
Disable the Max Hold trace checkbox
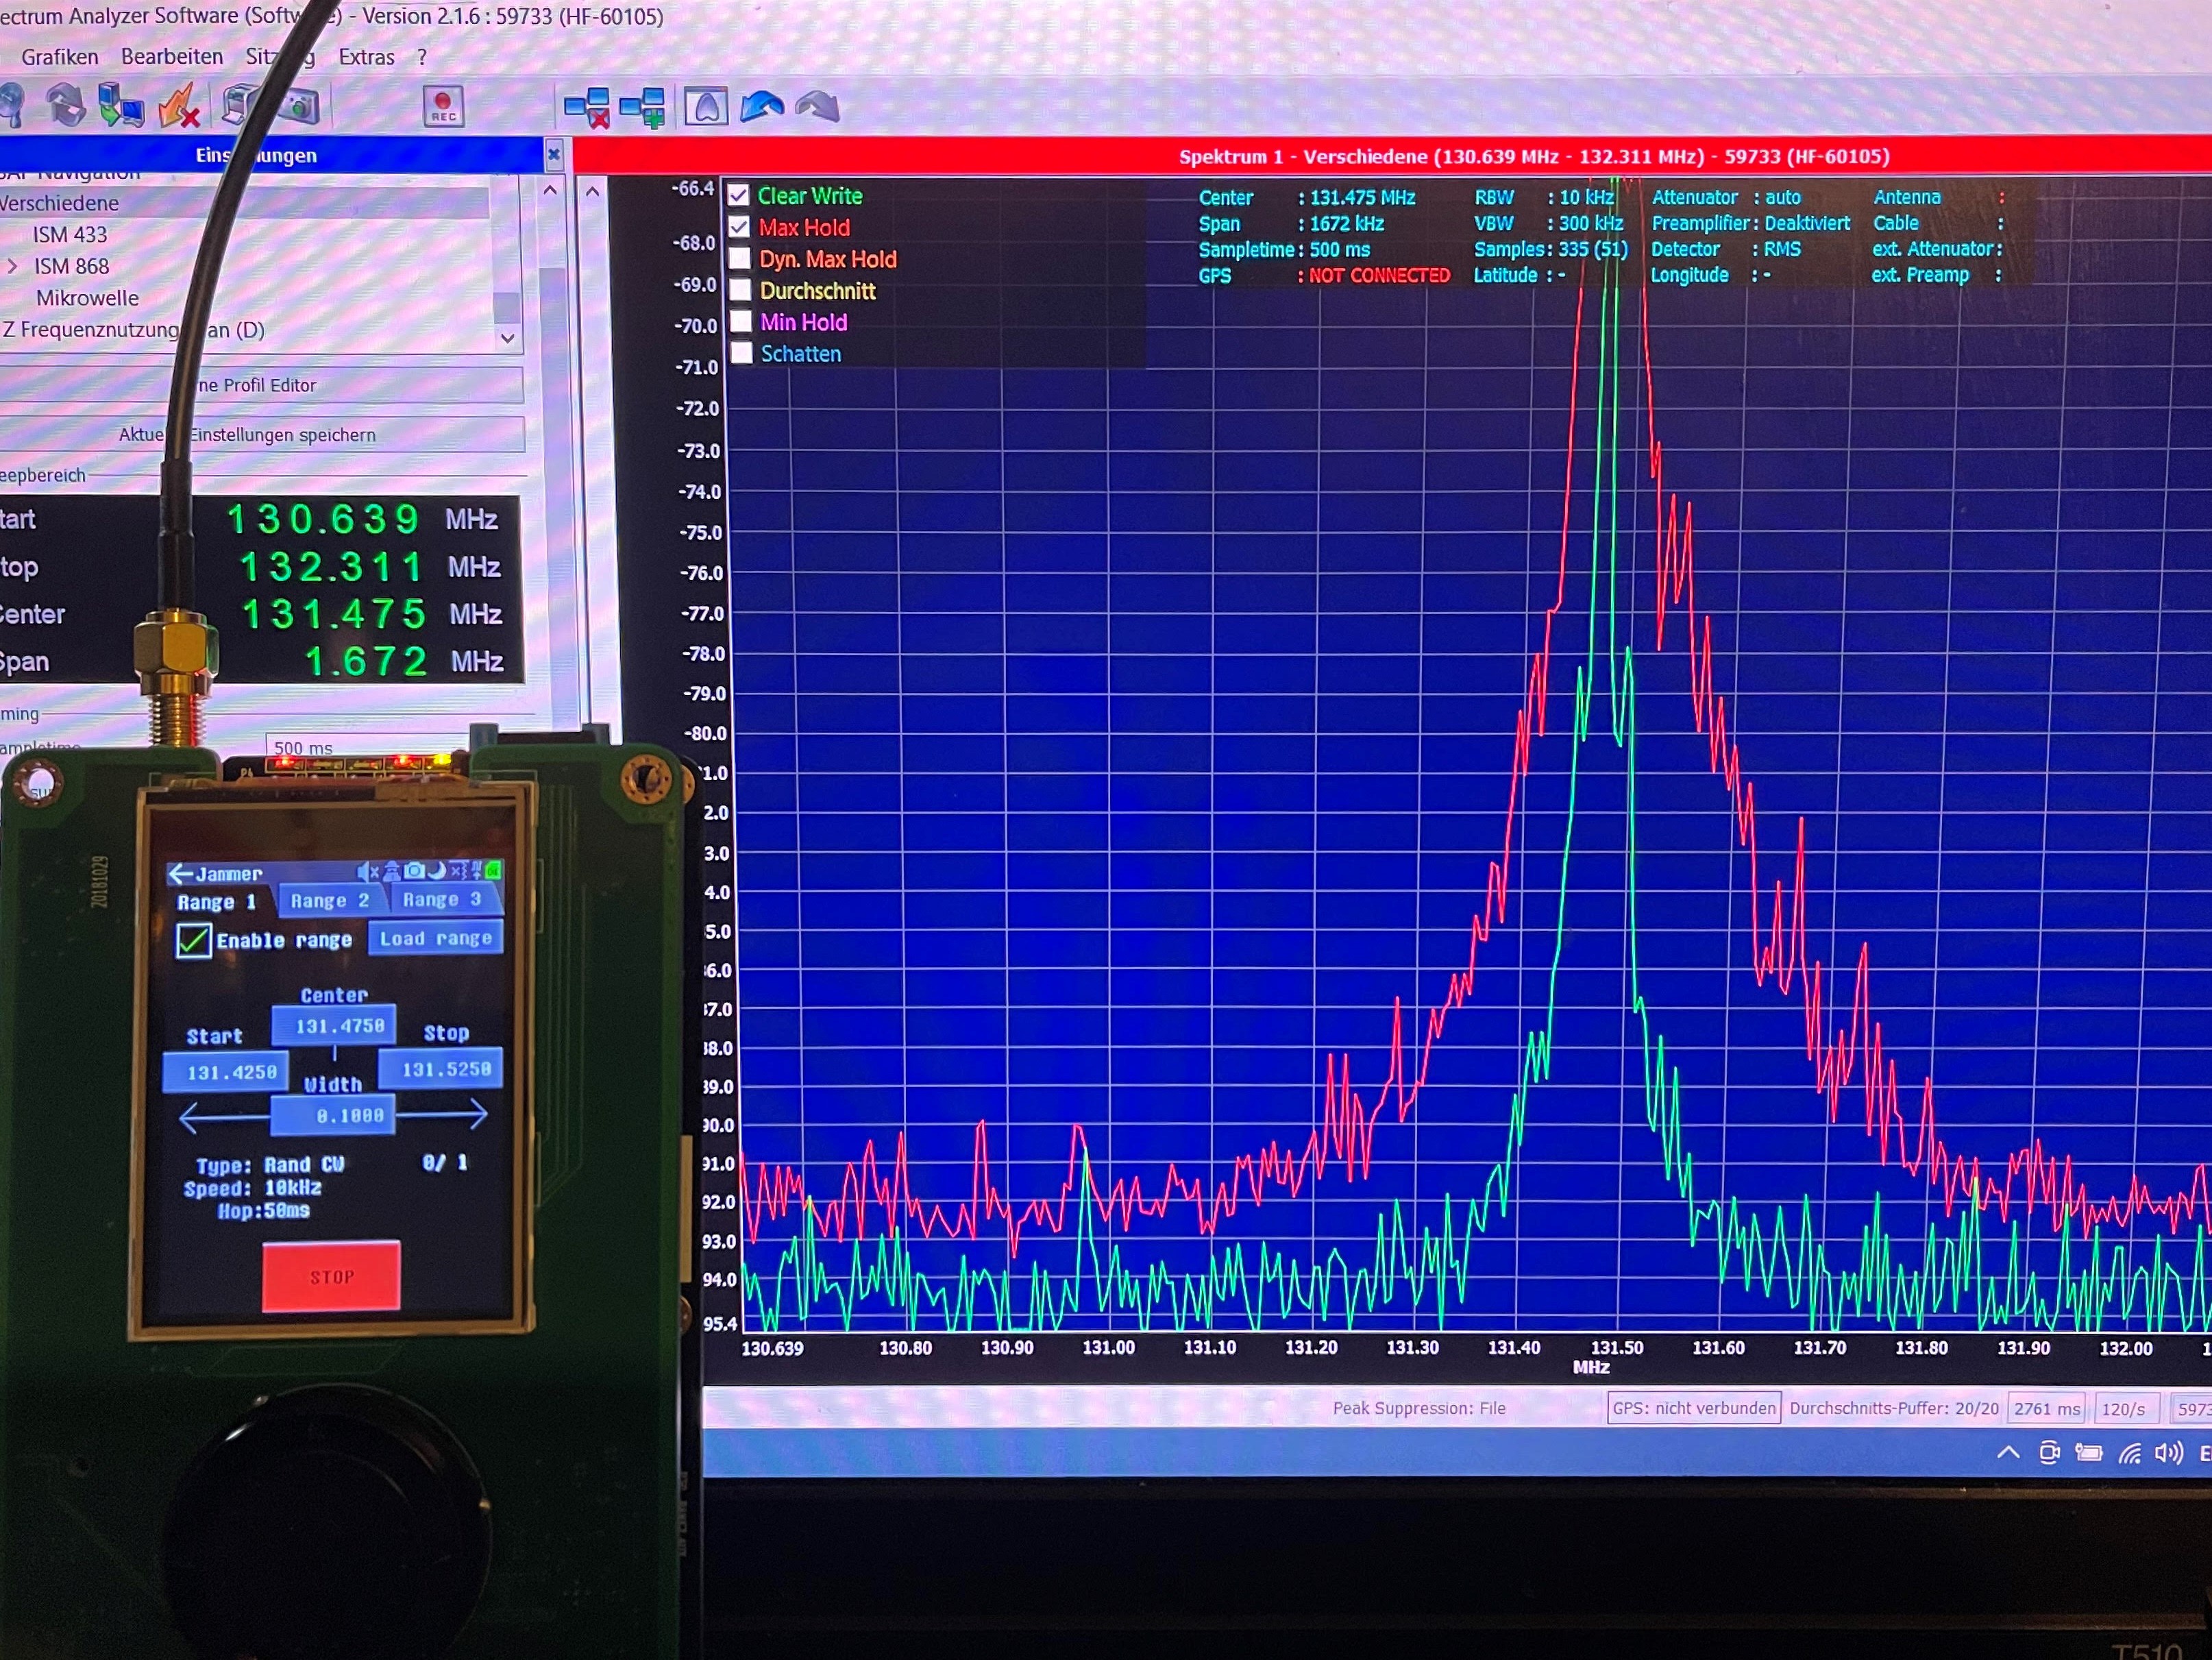pyautogui.click(x=739, y=227)
